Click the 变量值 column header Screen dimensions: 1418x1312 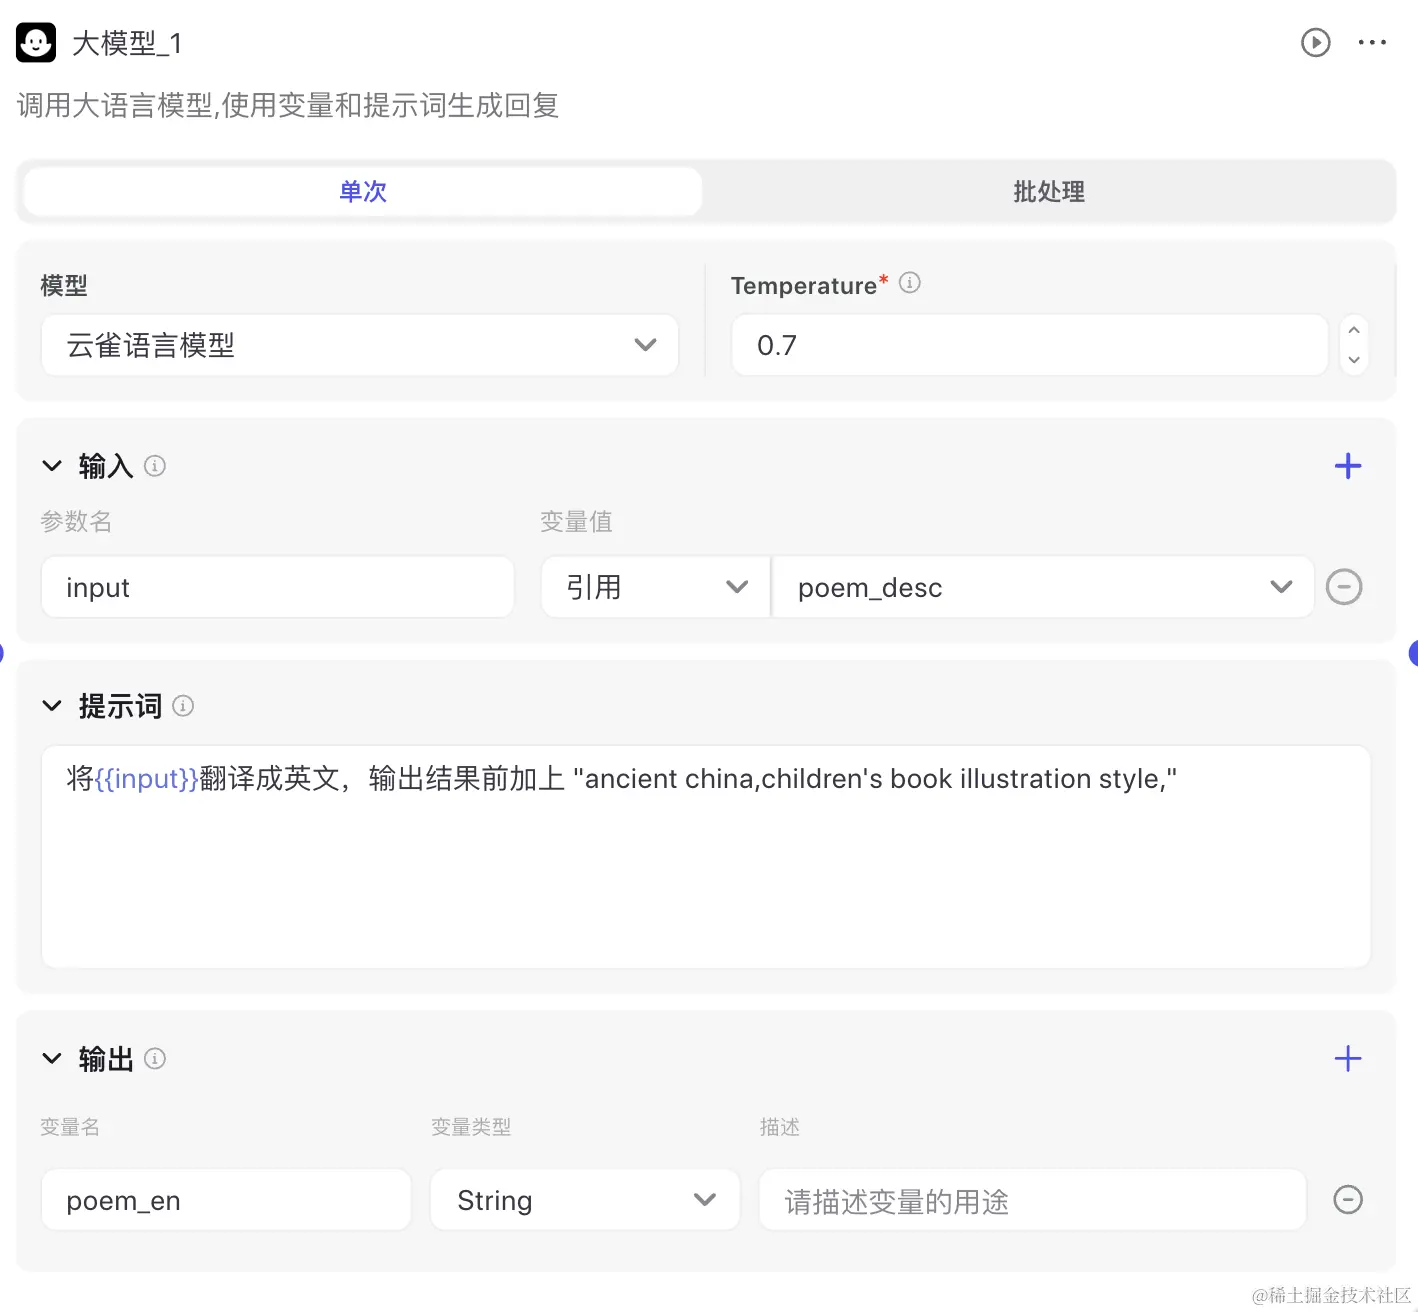tap(576, 521)
